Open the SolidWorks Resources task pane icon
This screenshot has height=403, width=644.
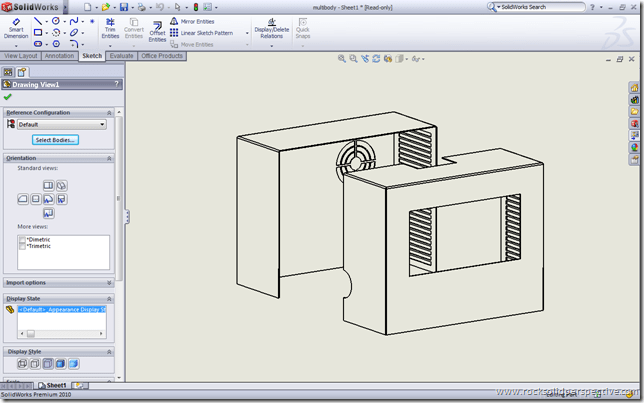pyautogui.click(x=635, y=88)
